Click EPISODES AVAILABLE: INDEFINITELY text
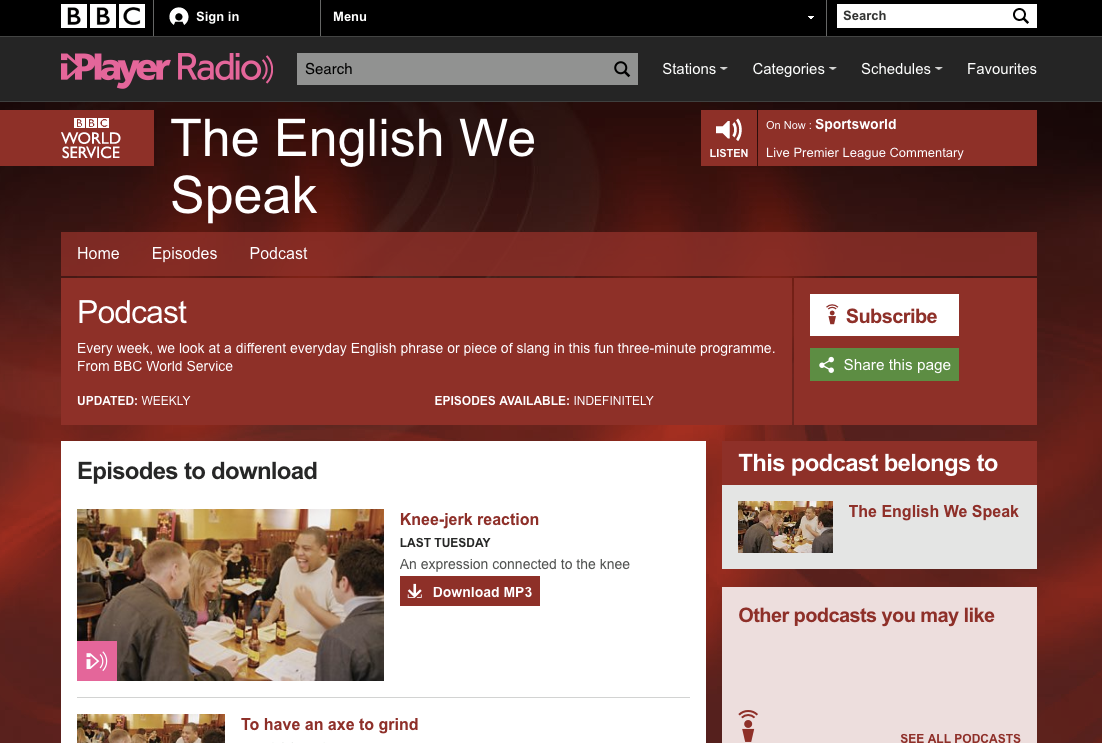This screenshot has width=1102, height=743. click(544, 401)
